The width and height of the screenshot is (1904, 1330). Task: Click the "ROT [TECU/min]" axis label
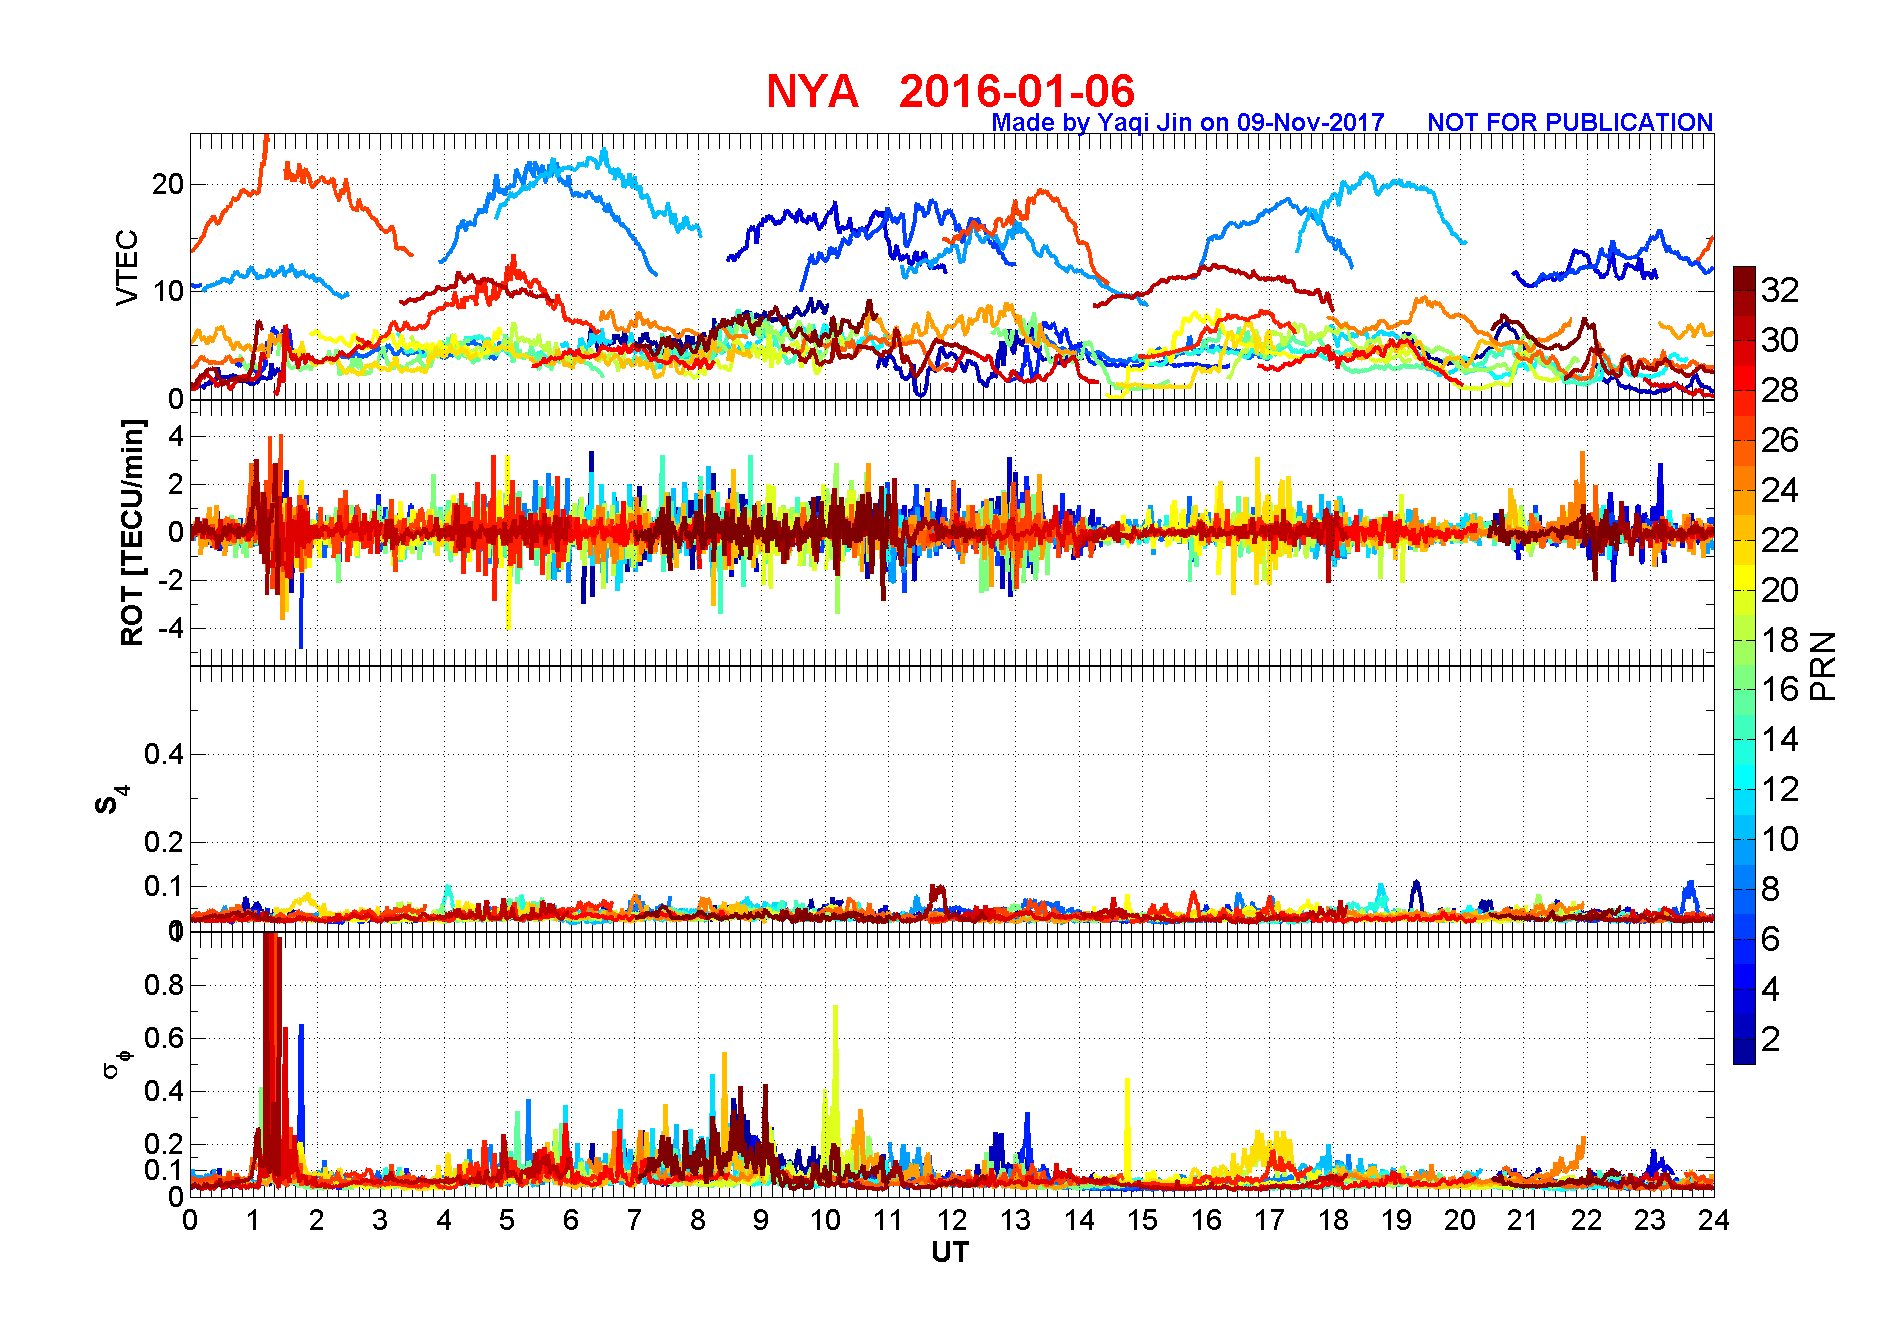pos(132,532)
